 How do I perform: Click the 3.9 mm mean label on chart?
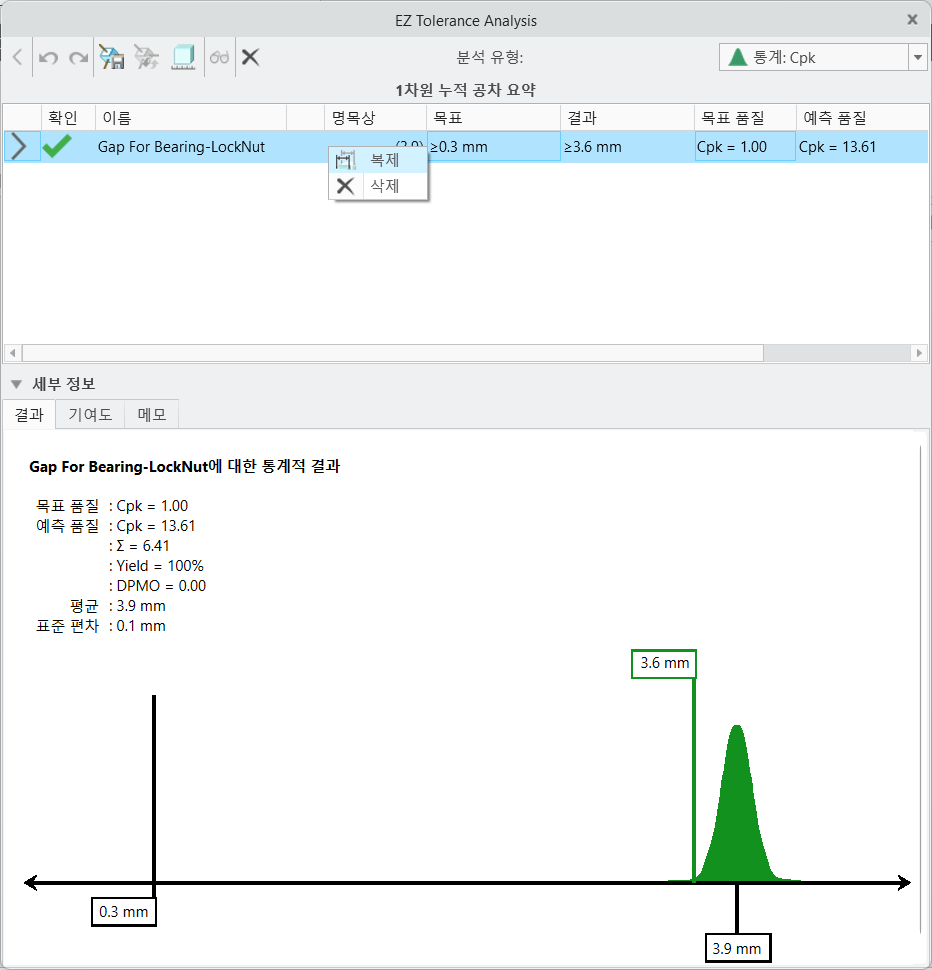point(737,948)
